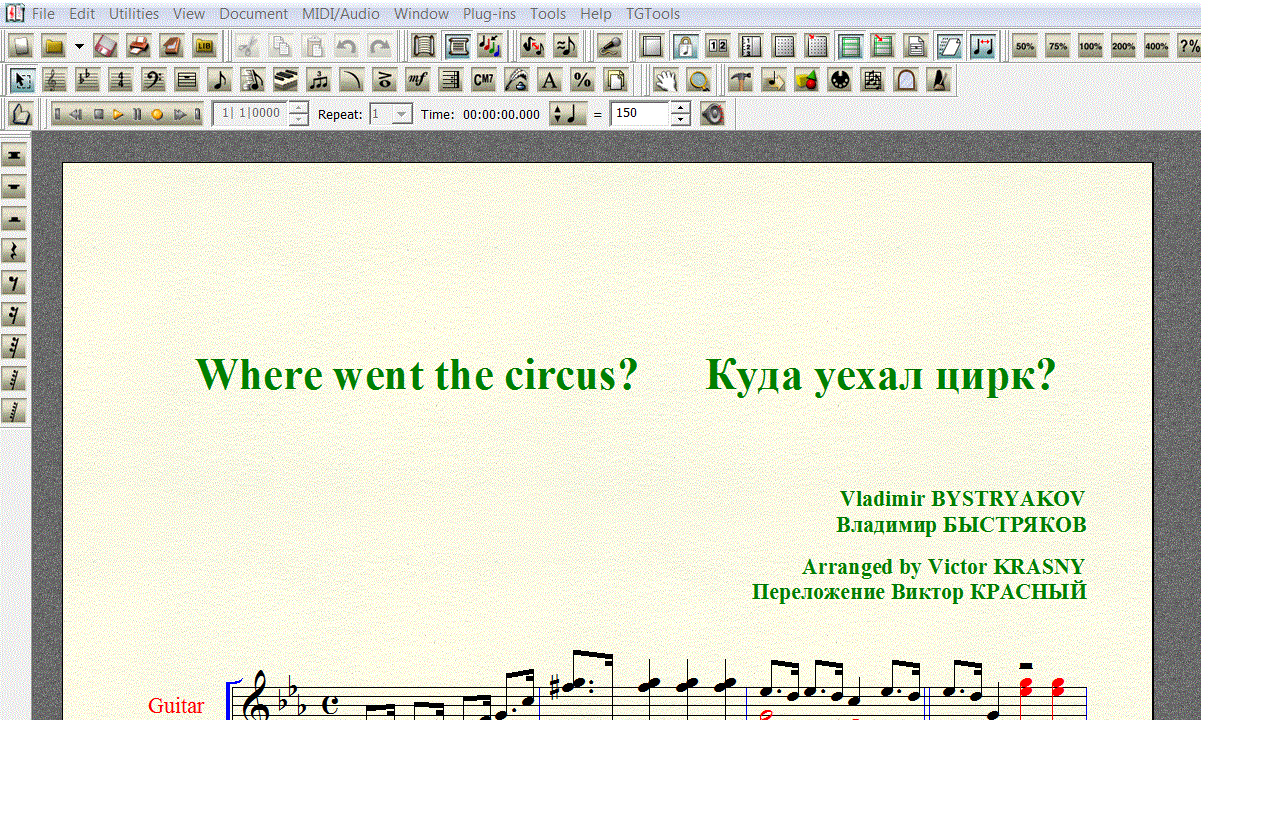Screen dimensions: 1274x817
Task: Increase the tempo with up stepper
Action: 680,108
